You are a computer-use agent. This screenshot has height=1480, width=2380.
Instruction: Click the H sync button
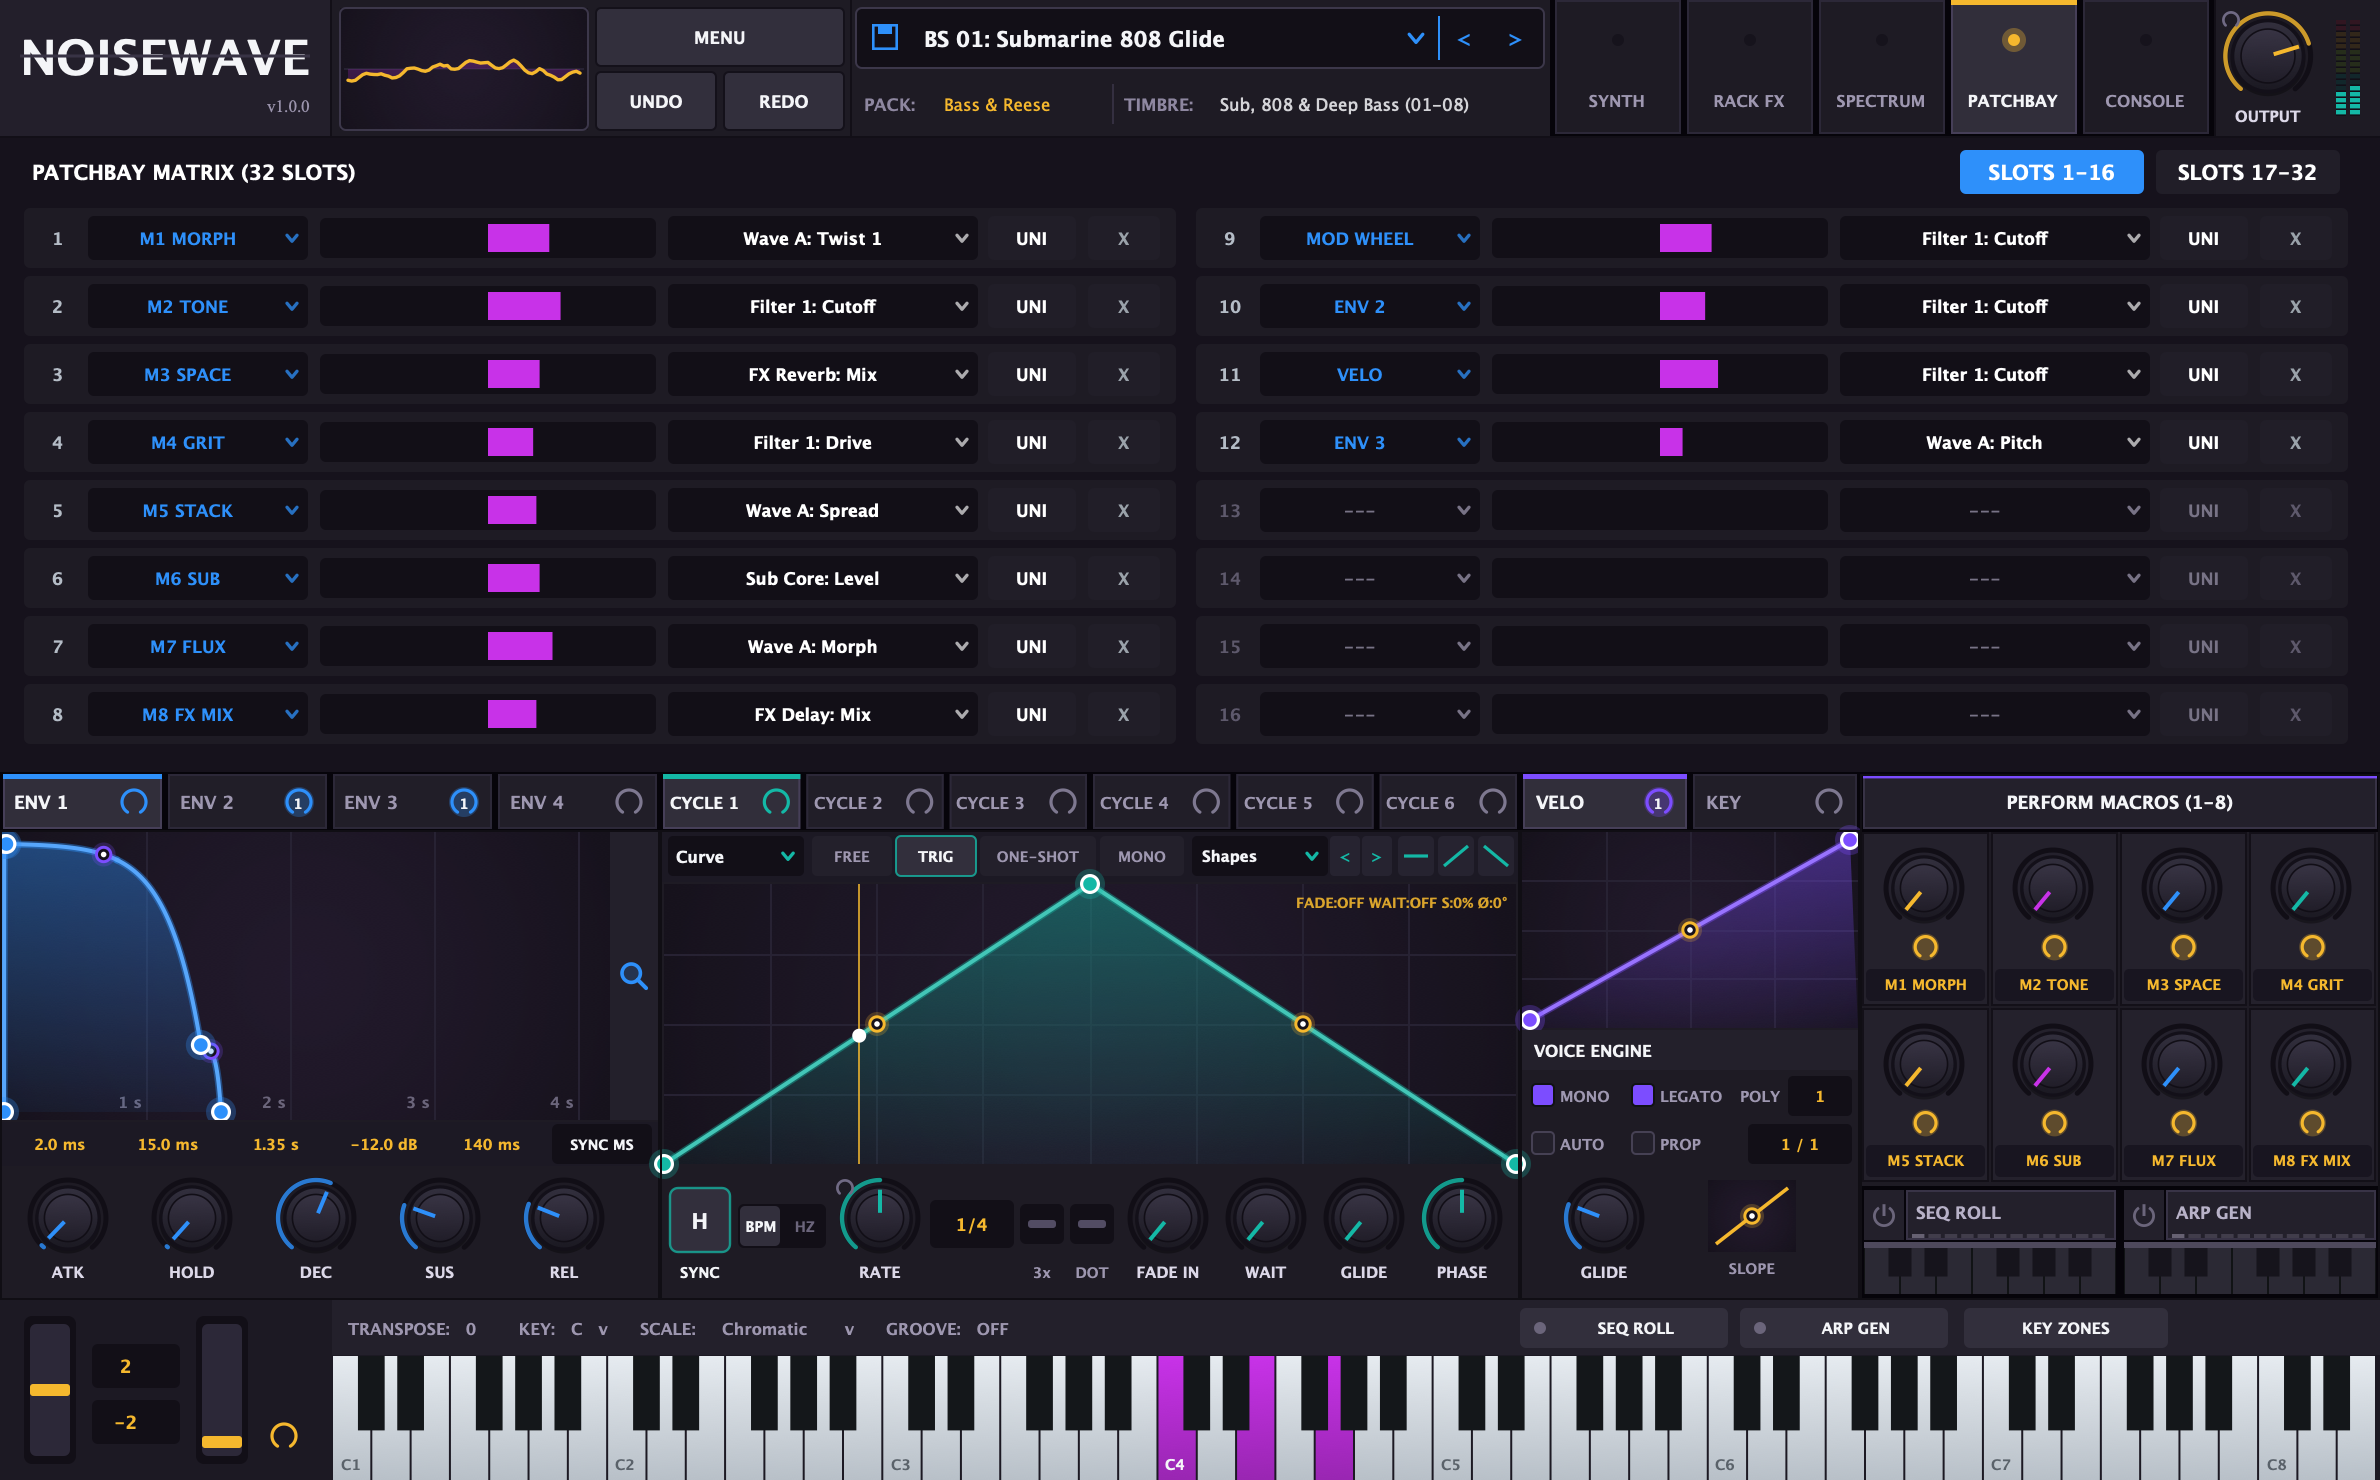(x=699, y=1221)
